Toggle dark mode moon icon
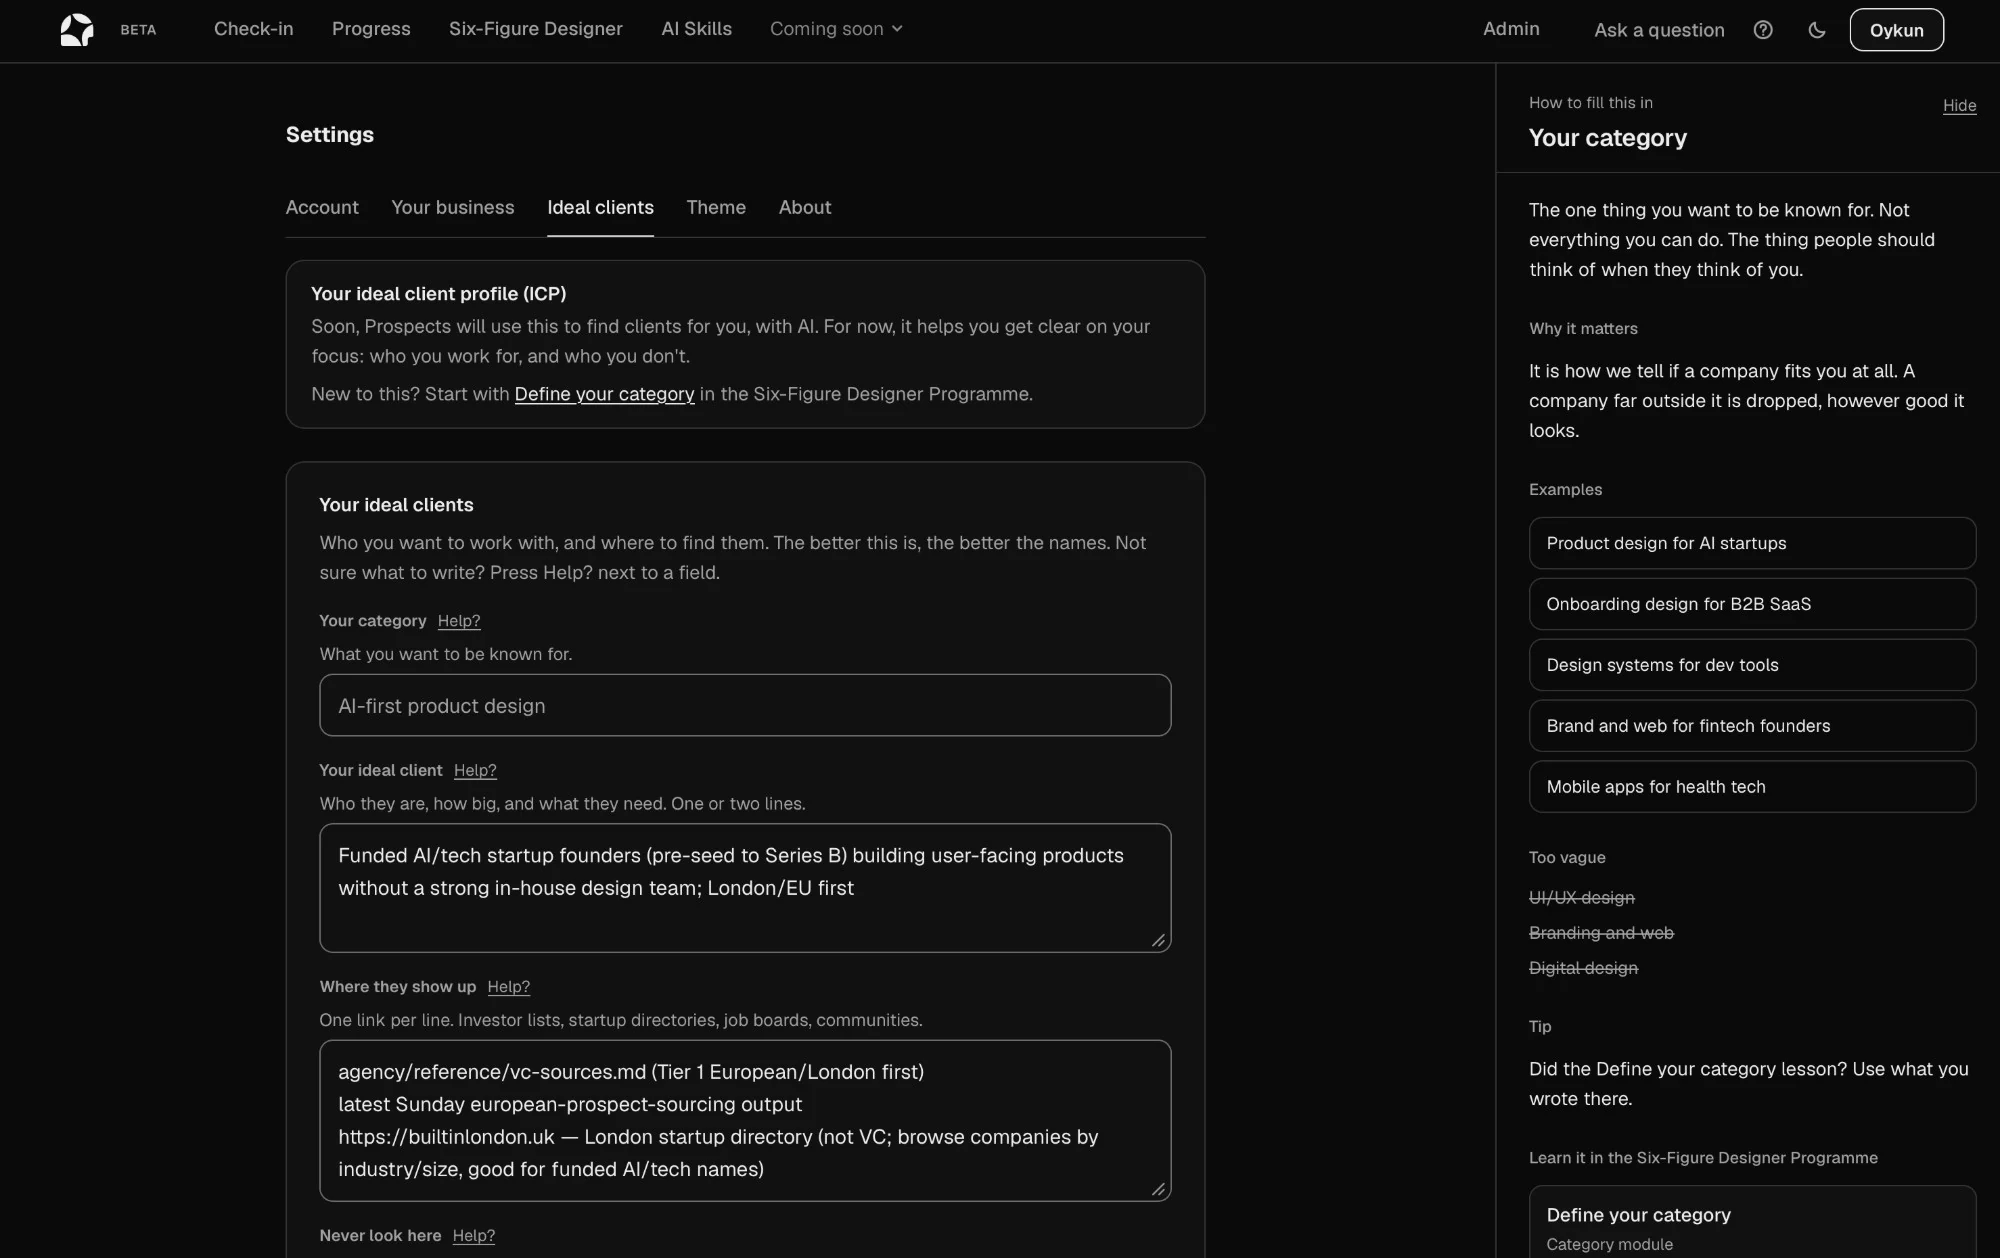This screenshot has height=1258, width=2000. click(1817, 30)
